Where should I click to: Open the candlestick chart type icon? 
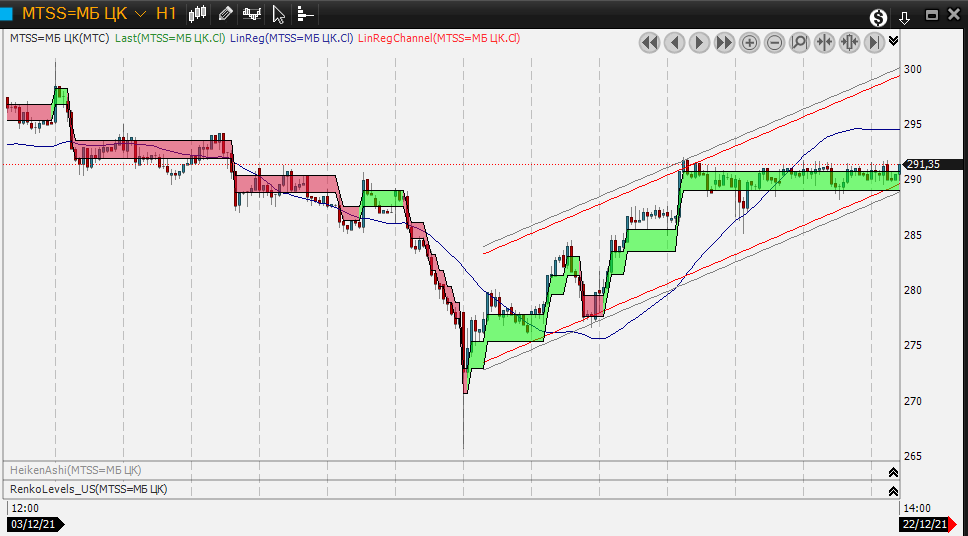point(198,14)
